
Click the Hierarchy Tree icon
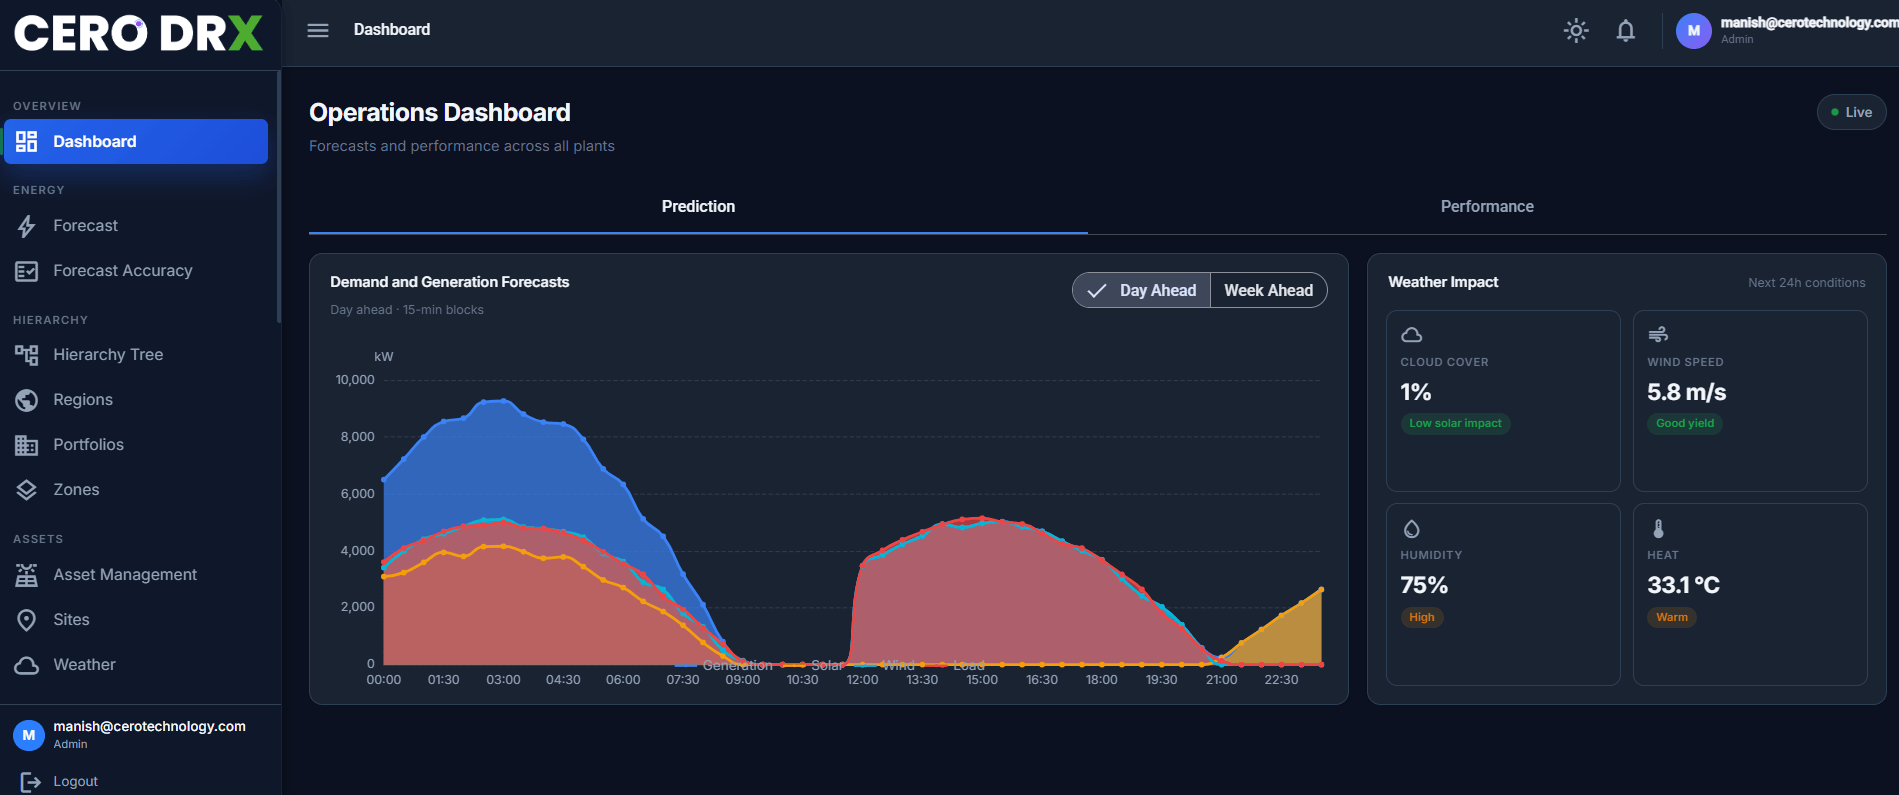[27, 355]
